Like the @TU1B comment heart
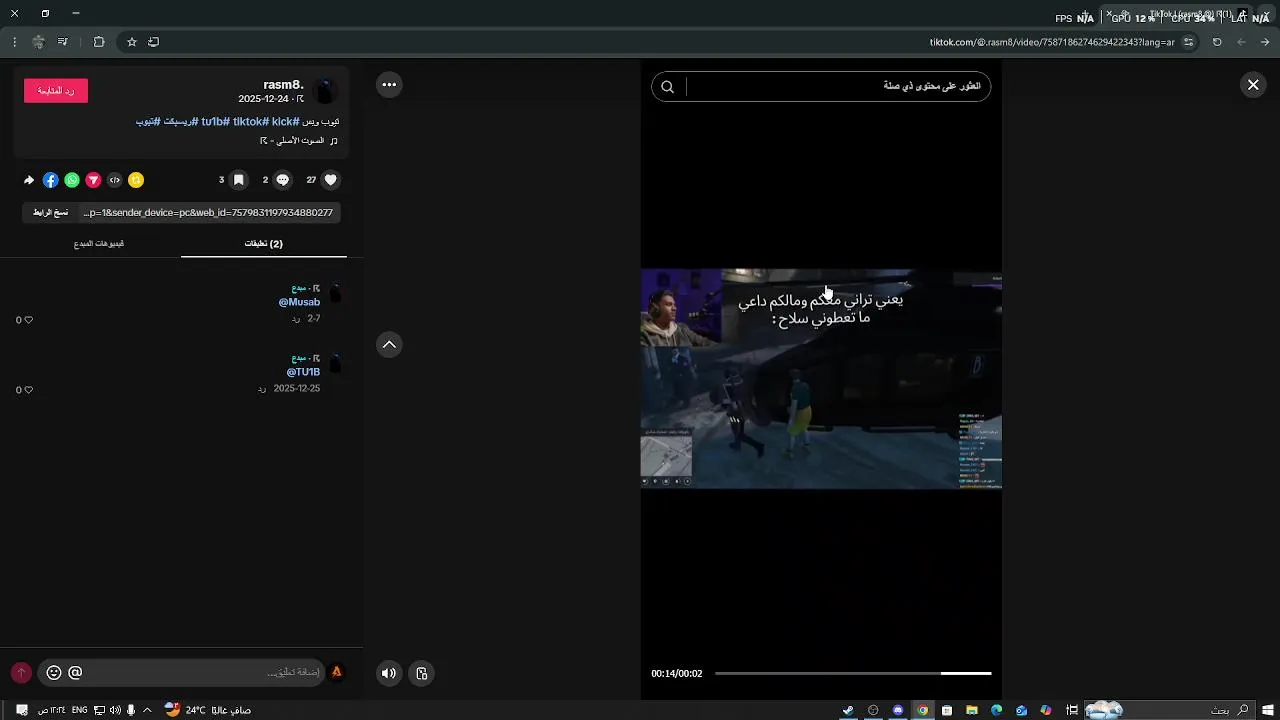The height and width of the screenshot is (720, 1280). coord(28,390)
